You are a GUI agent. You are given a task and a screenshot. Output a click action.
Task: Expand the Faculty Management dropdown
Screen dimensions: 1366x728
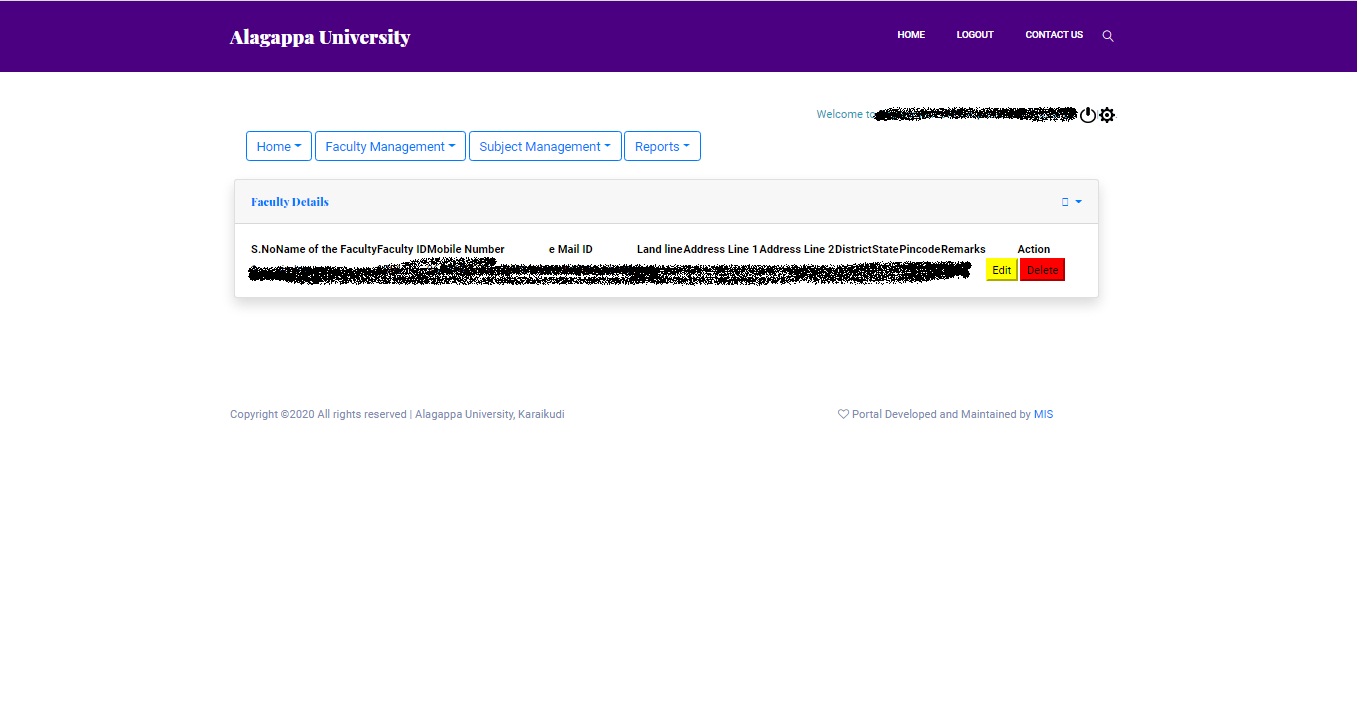pos(390,146)
